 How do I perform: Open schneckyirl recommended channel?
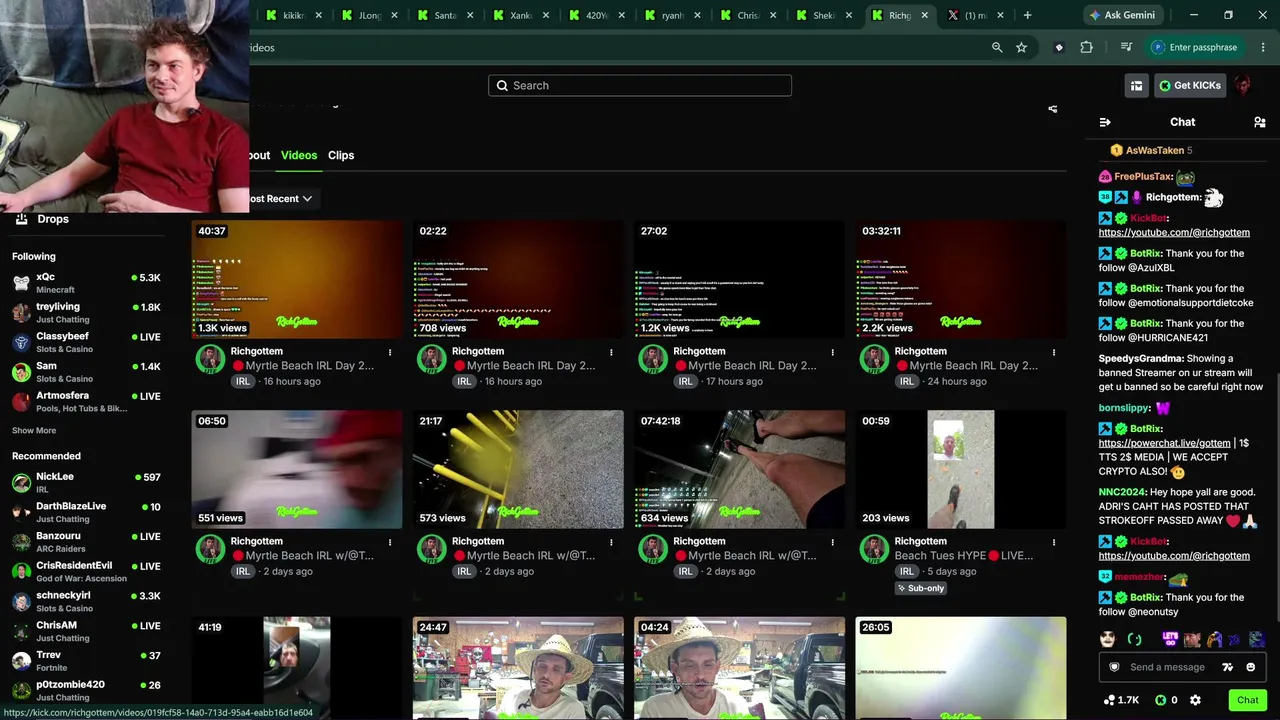(86, 601)
